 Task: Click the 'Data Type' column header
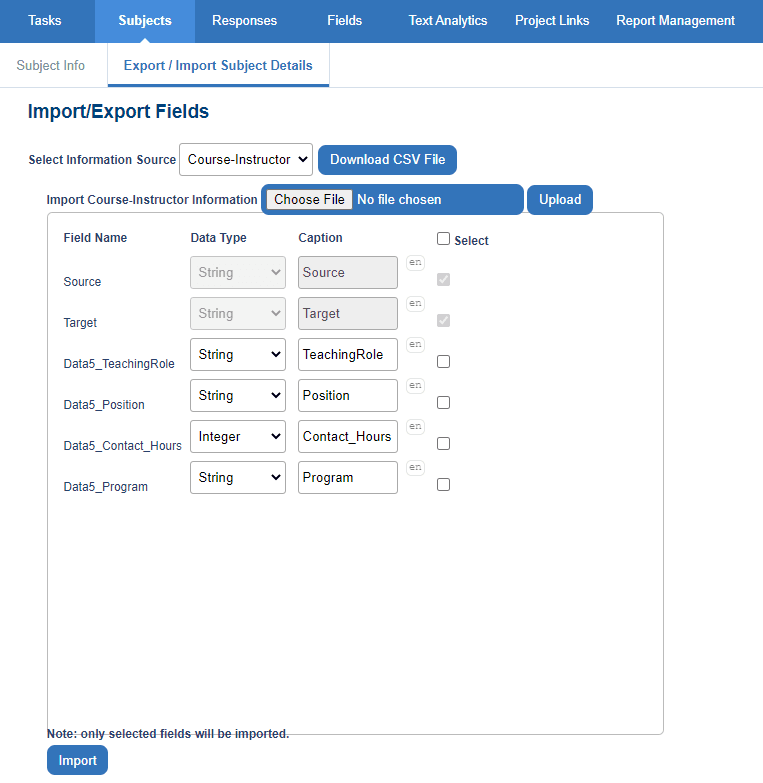point(218,238)
